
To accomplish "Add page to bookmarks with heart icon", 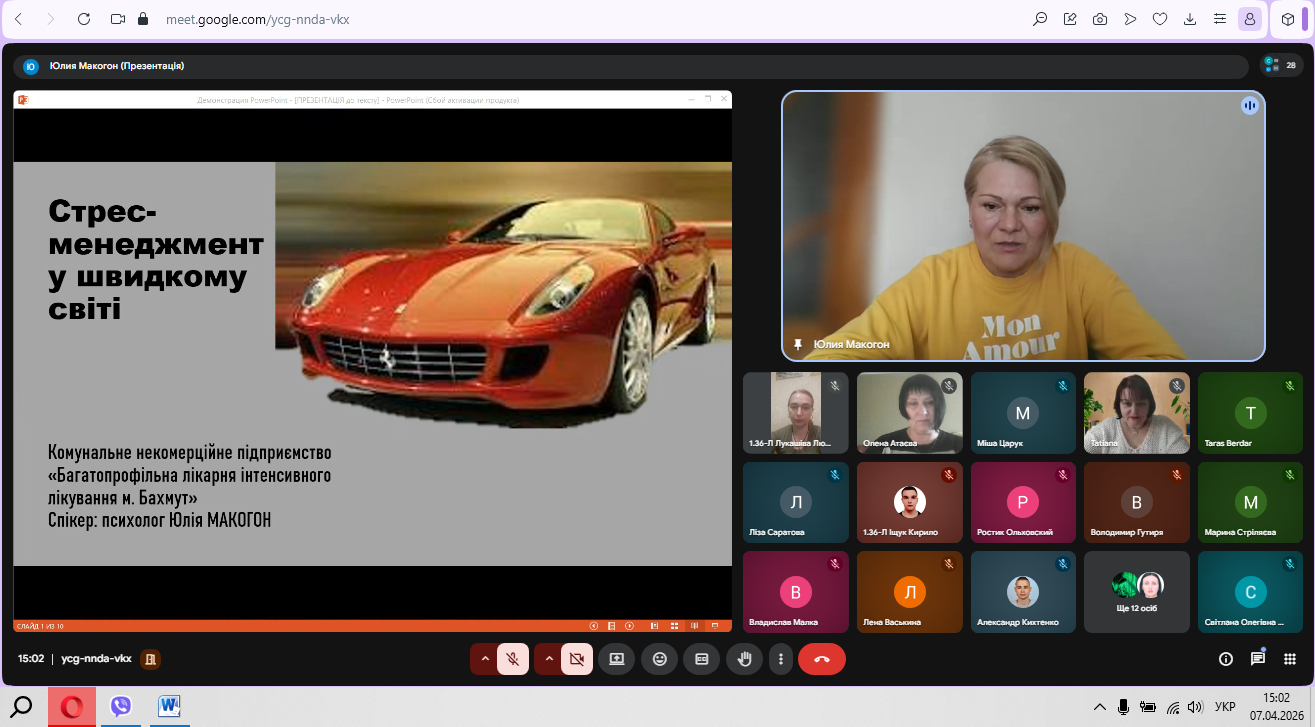I will (x=1160, y=19).
